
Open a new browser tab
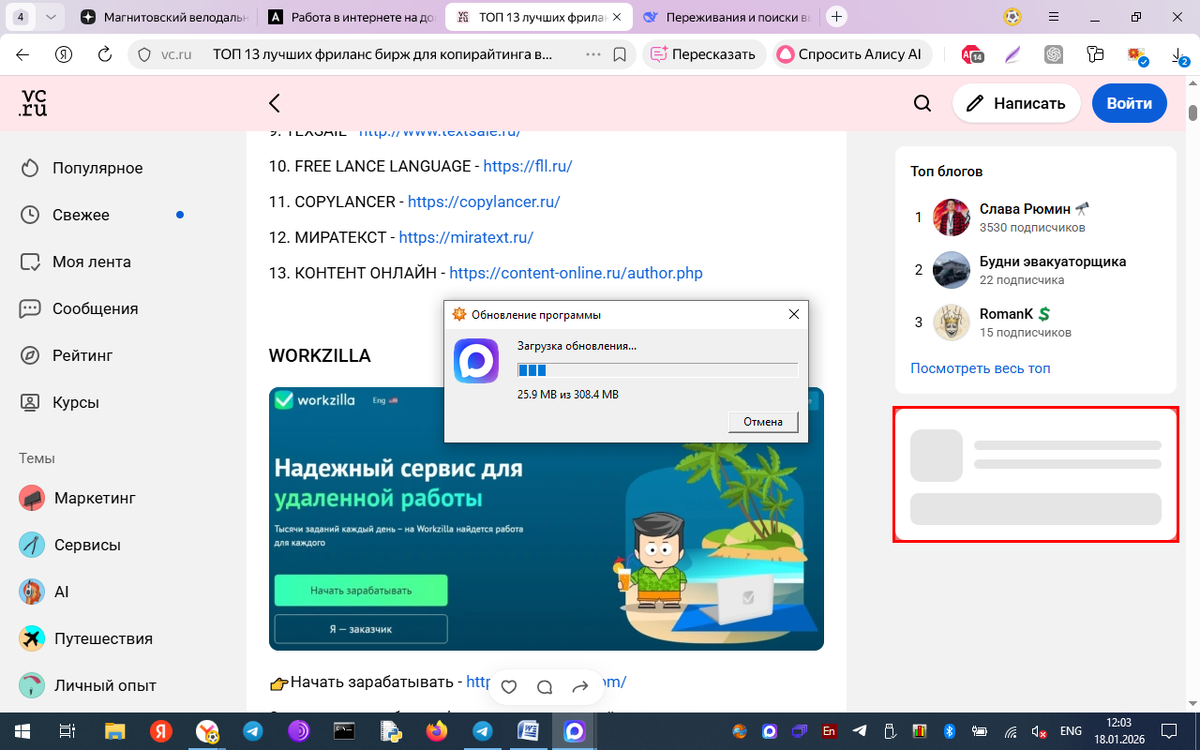(837, 16)
